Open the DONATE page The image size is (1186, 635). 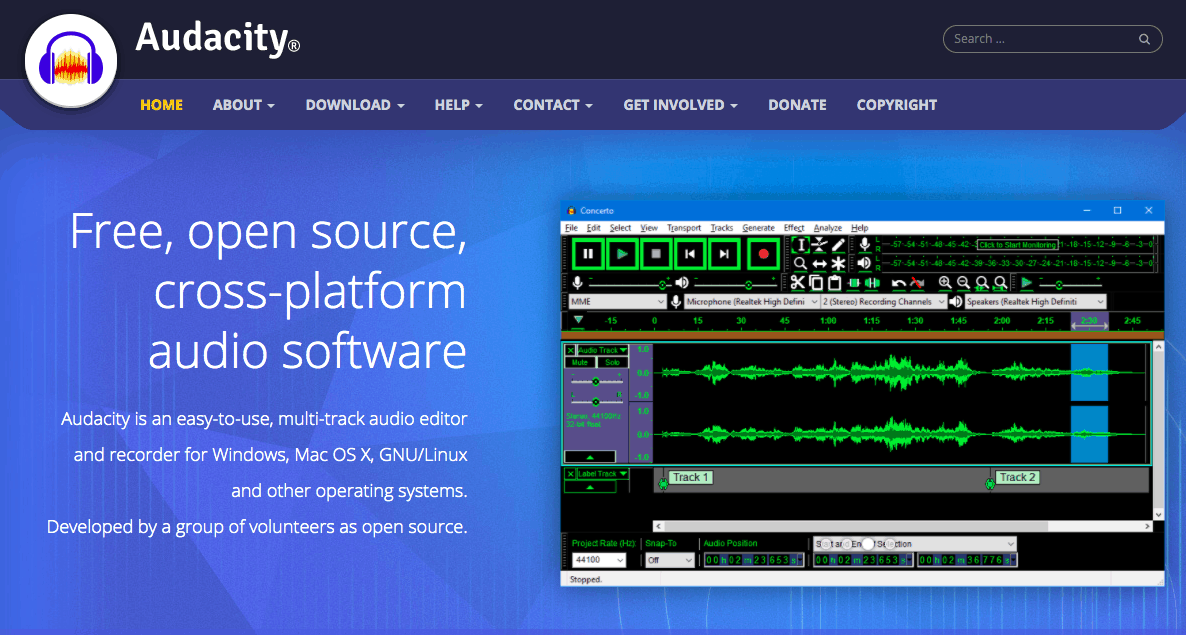pos(797,105)
